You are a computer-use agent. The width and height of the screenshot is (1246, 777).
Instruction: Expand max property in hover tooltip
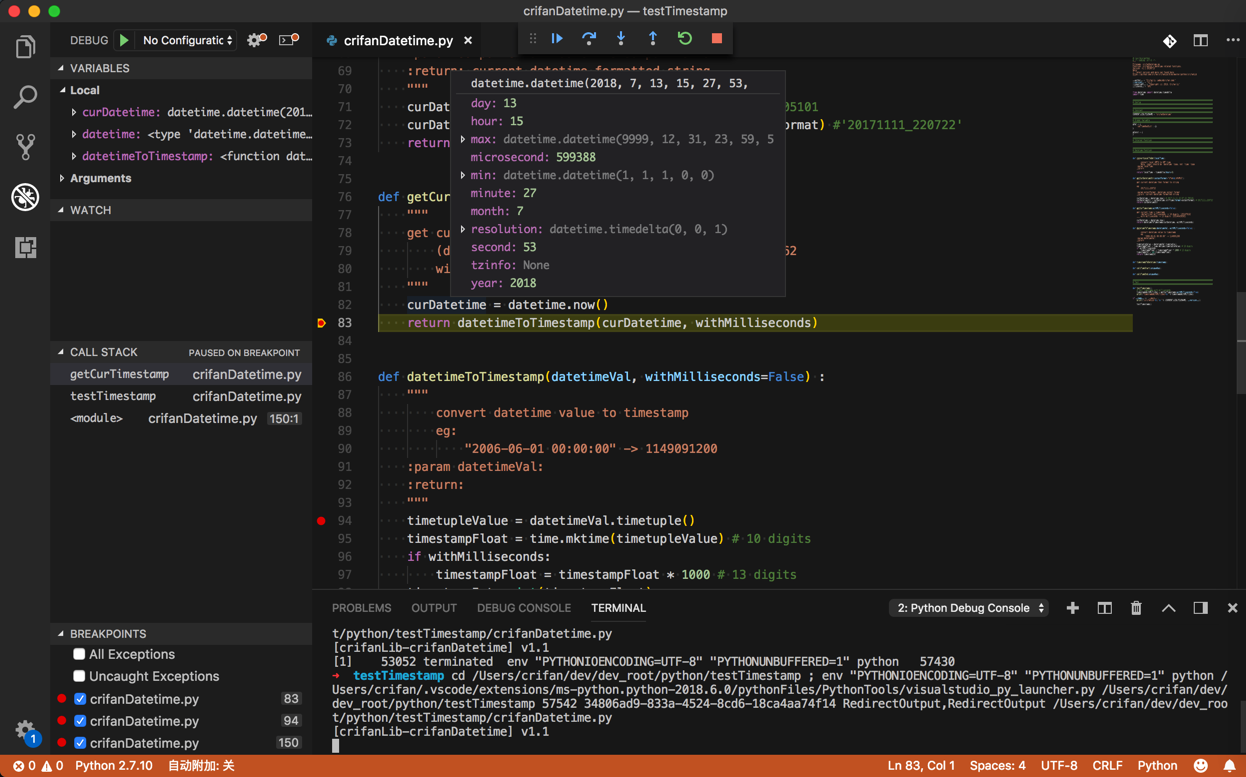tap(463, 139)
